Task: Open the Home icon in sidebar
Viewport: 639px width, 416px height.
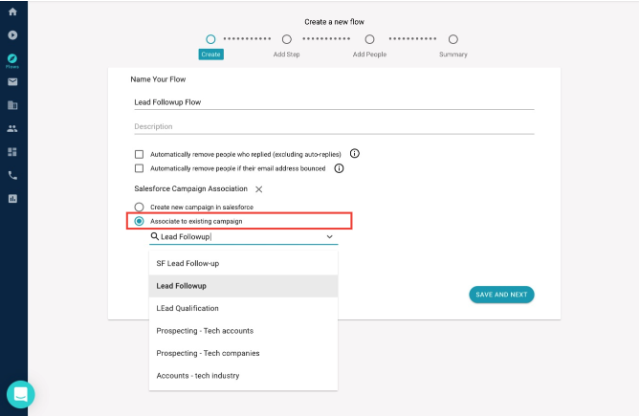Action: (13, 12)
